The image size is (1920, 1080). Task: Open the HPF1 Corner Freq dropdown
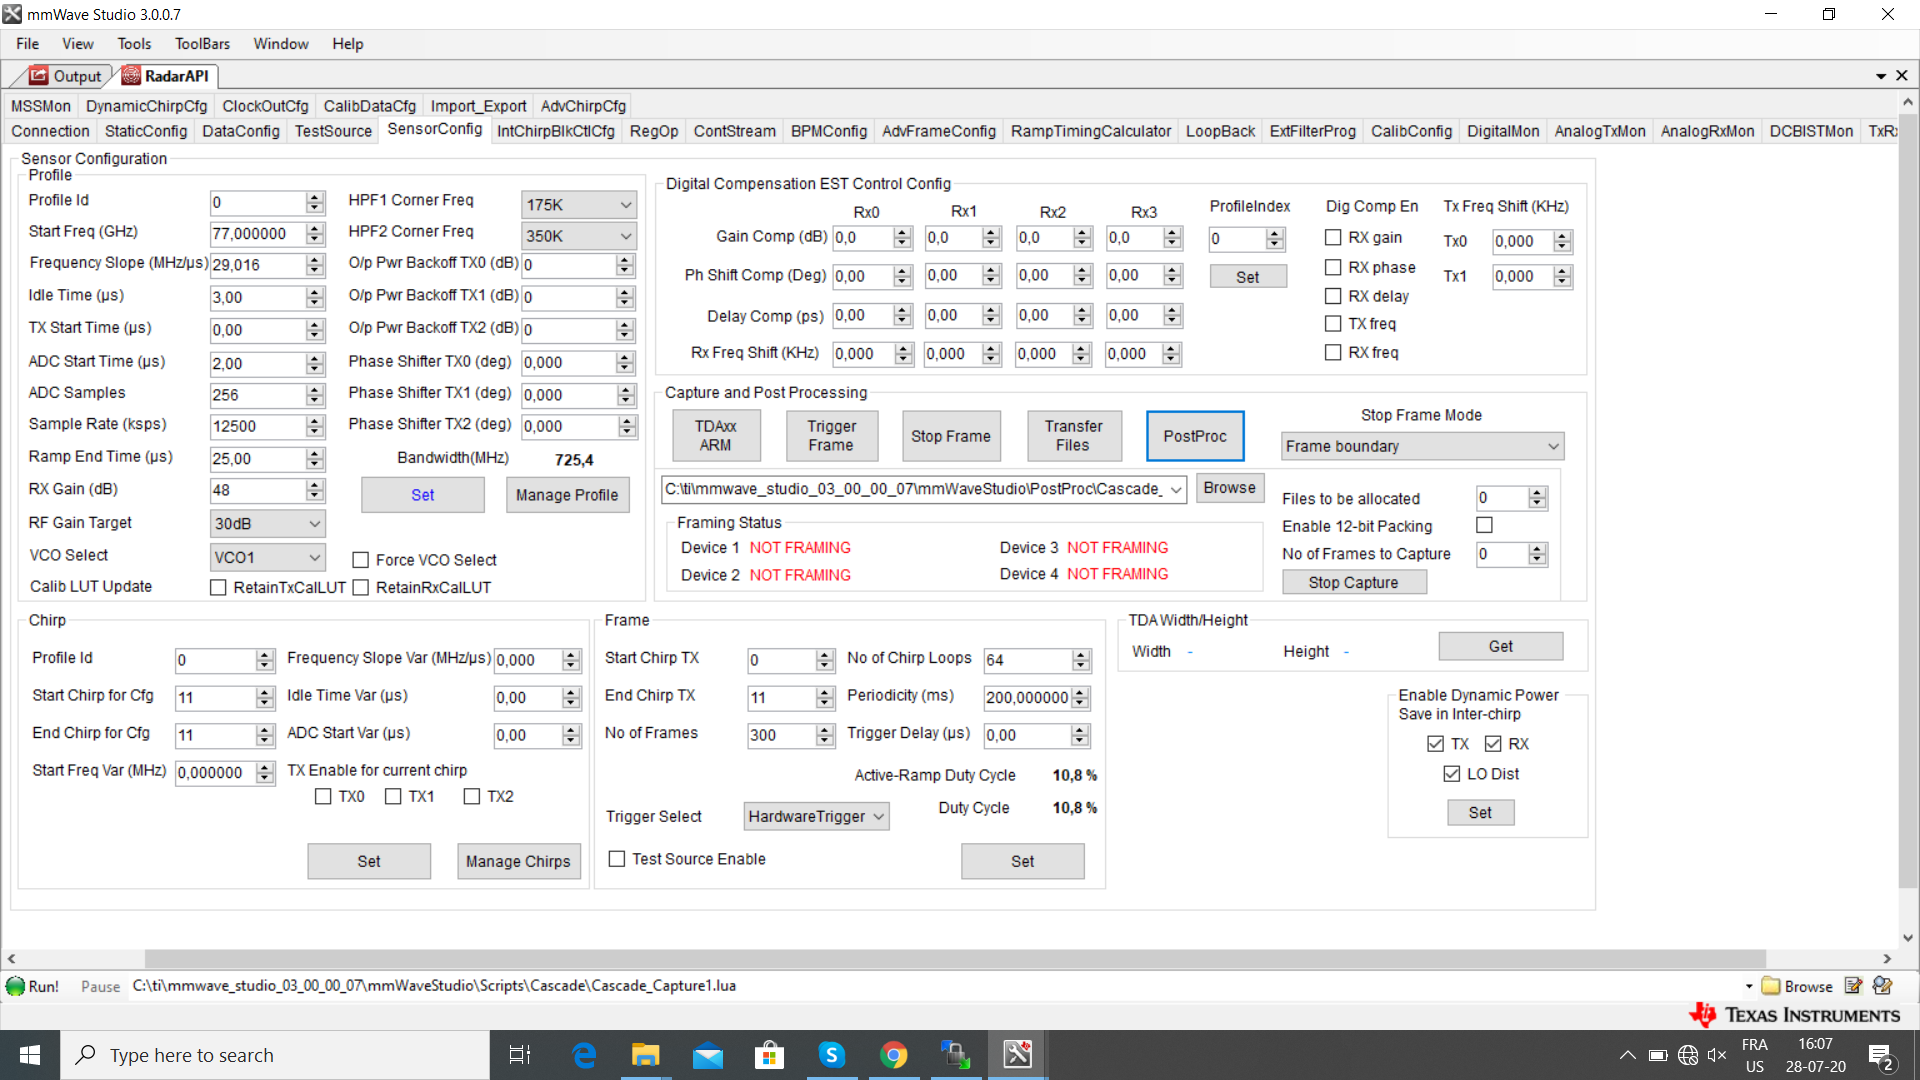(x=628, y=204)
